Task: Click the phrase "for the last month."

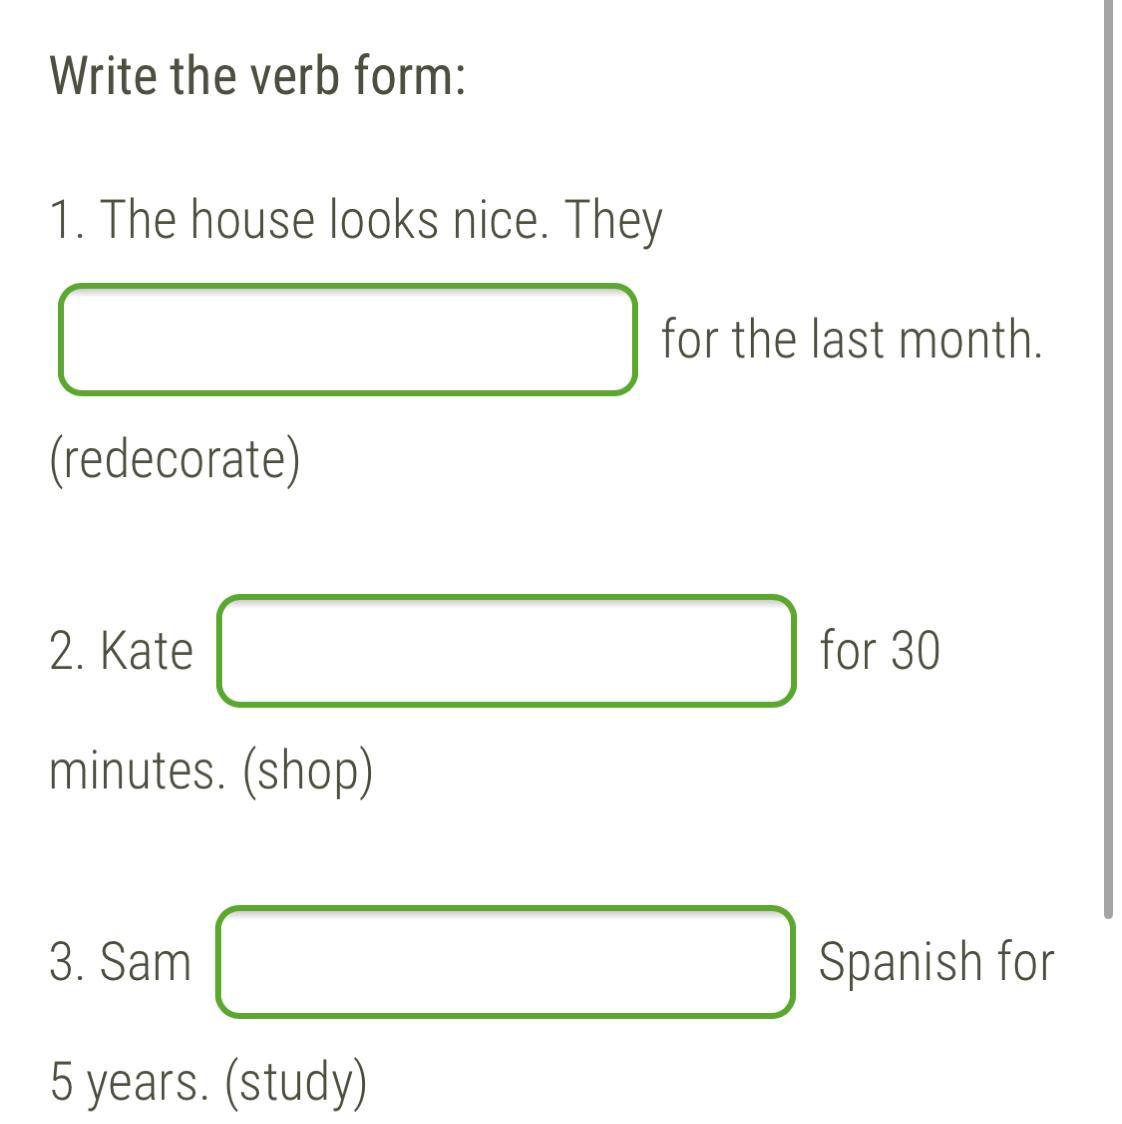Action: (x=852, y=339)
